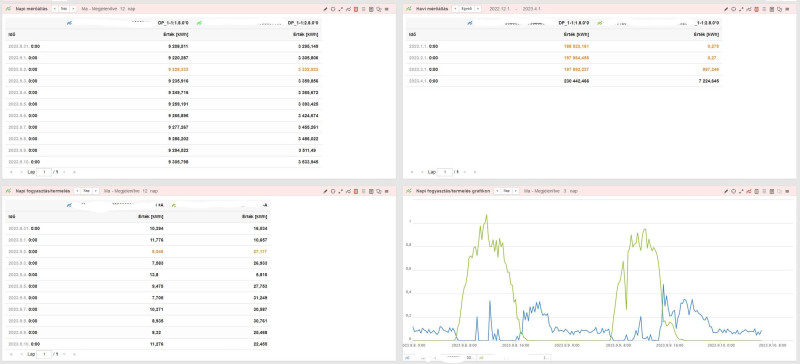Open hamburger menu of the grafikon panel
This screenshot has height=364, width=800.
(787, 191)
